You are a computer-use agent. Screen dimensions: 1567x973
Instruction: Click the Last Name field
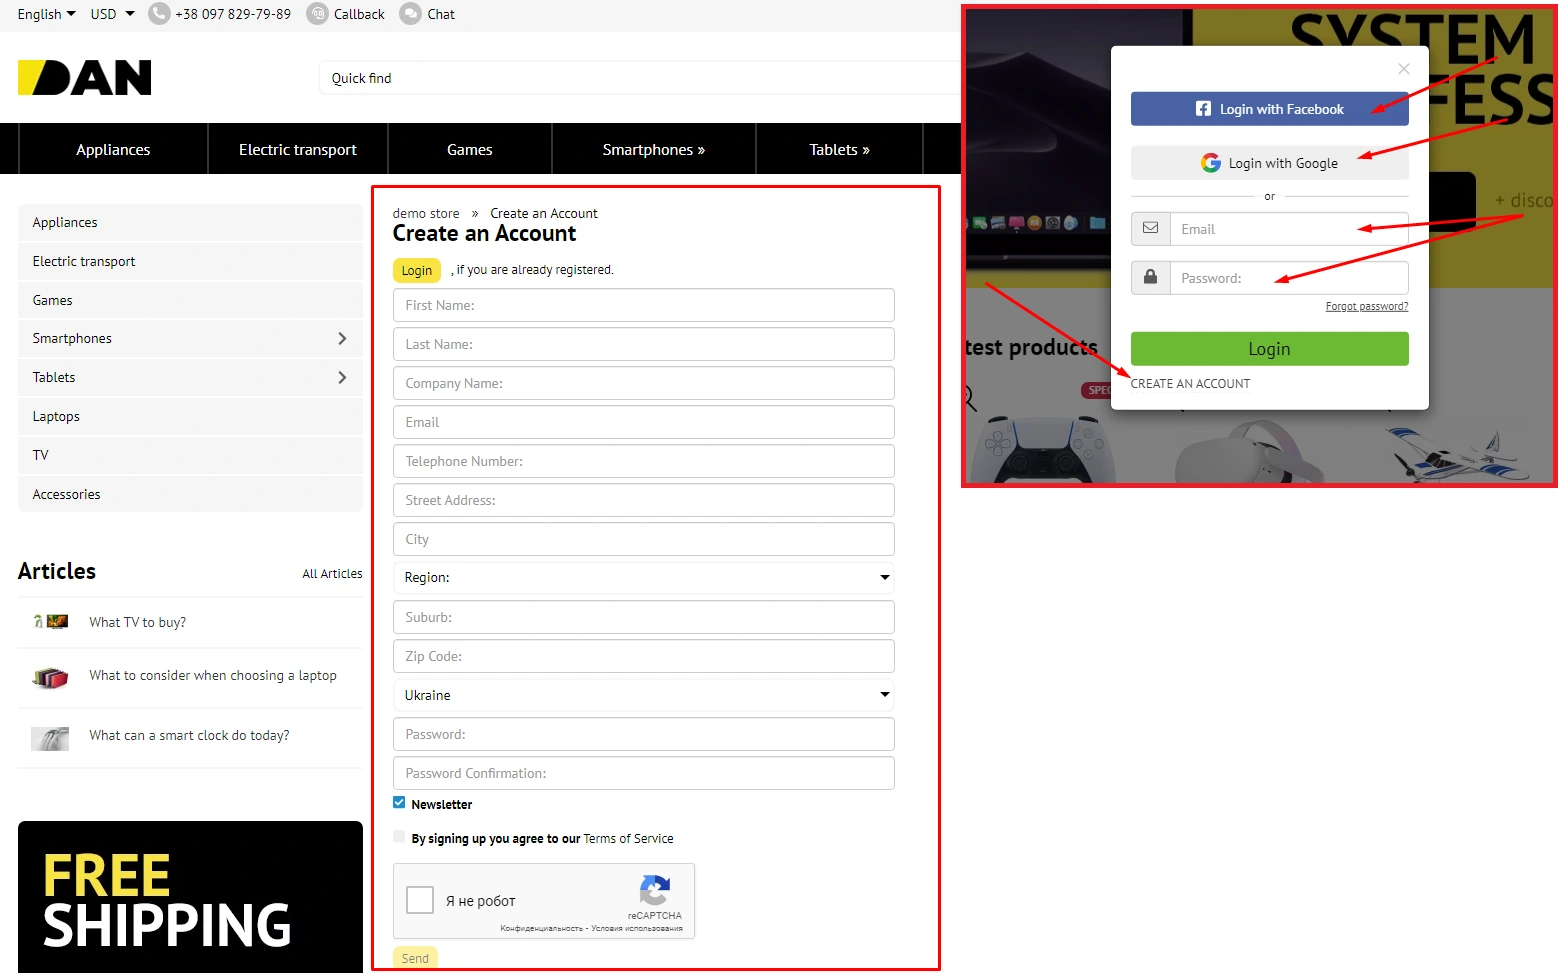(644, 344)
